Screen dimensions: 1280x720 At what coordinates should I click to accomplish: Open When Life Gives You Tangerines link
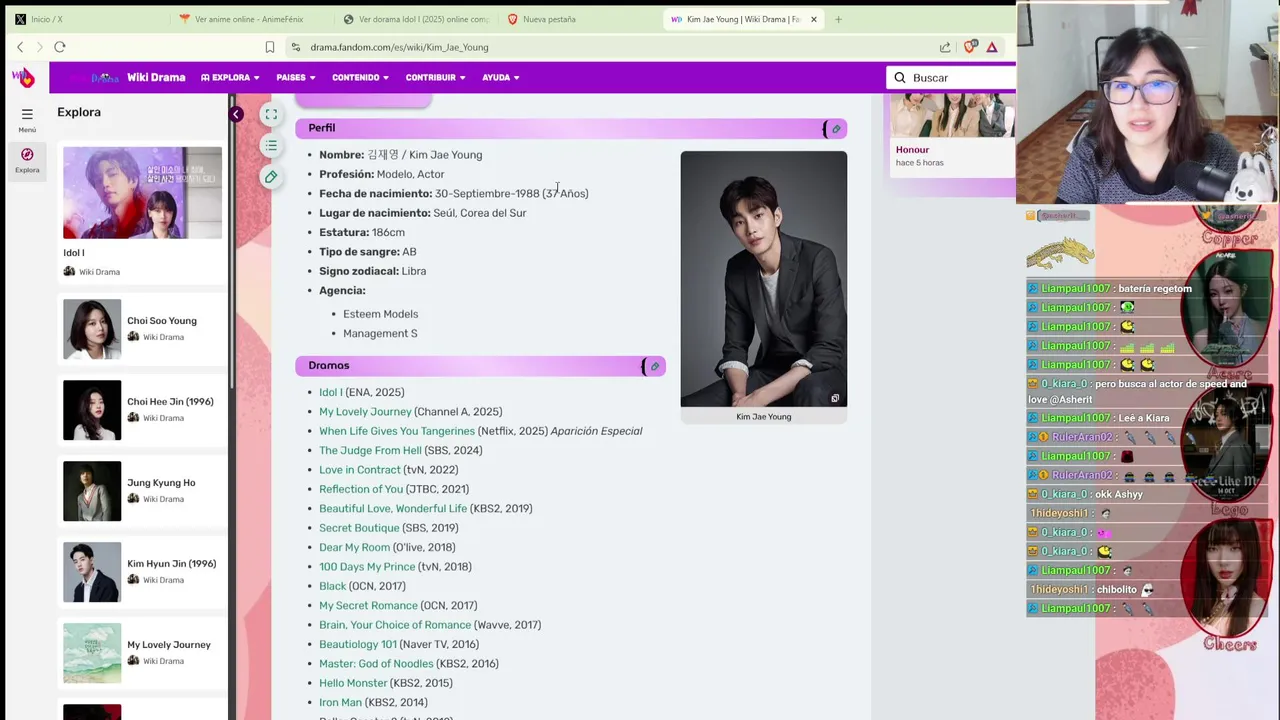click(397, 431)
